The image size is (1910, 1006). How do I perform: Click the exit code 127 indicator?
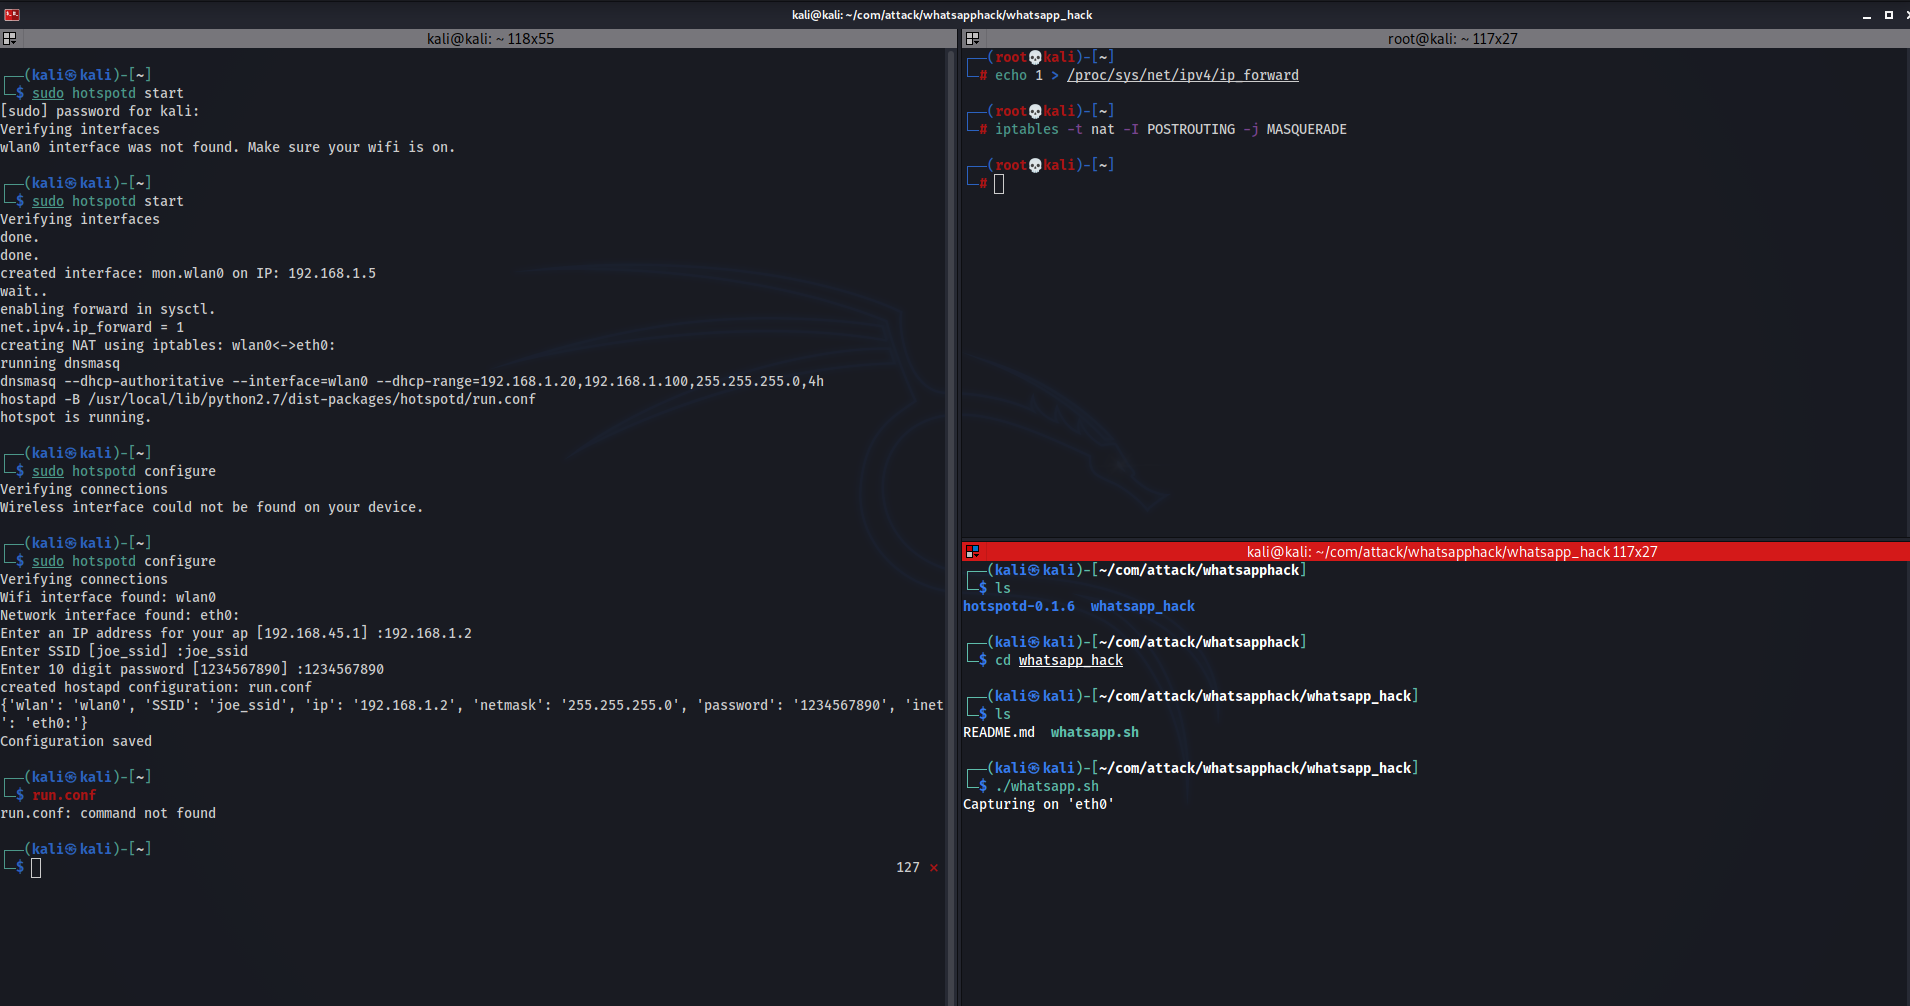pyautogui.click(x=908, y=867)
